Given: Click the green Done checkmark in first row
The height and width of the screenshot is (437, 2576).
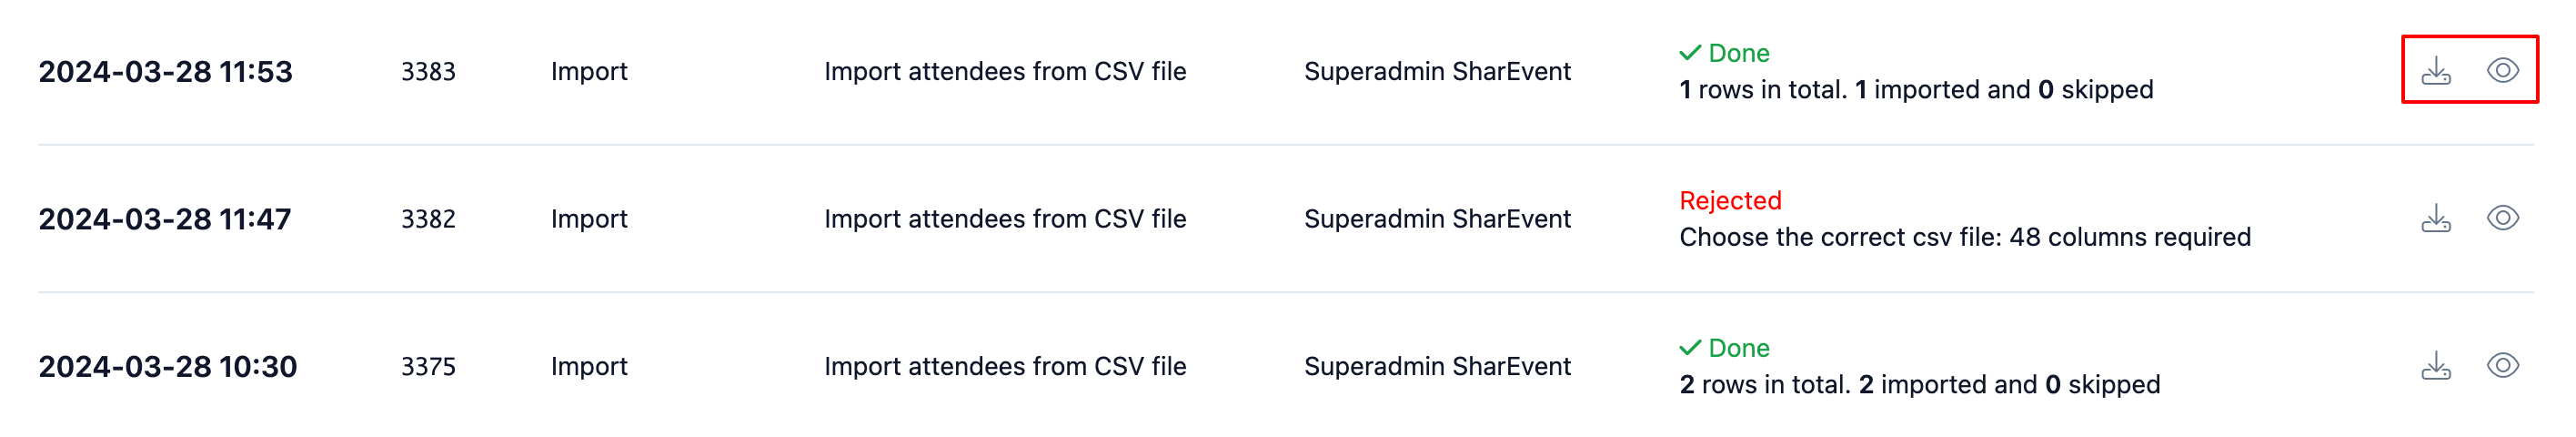Looking at the screenshot, I should tap(1690, 53).
